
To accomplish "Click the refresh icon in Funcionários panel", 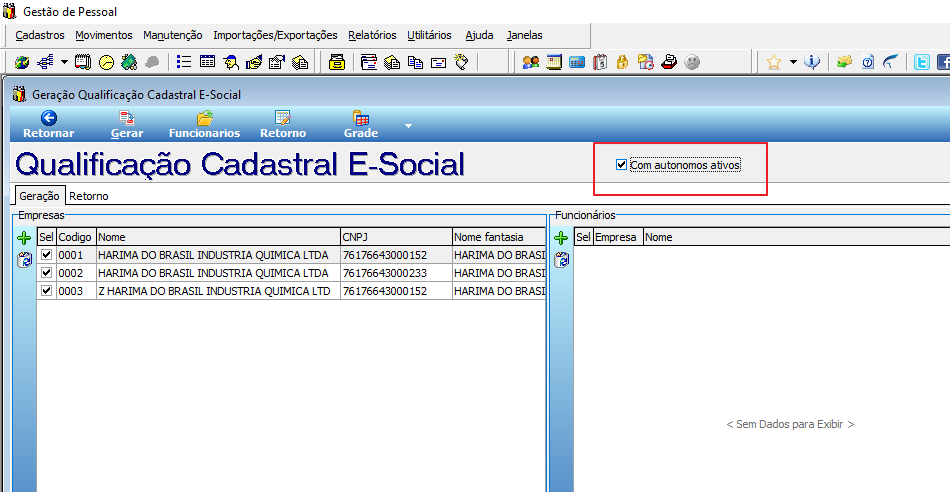I will 561,260.
